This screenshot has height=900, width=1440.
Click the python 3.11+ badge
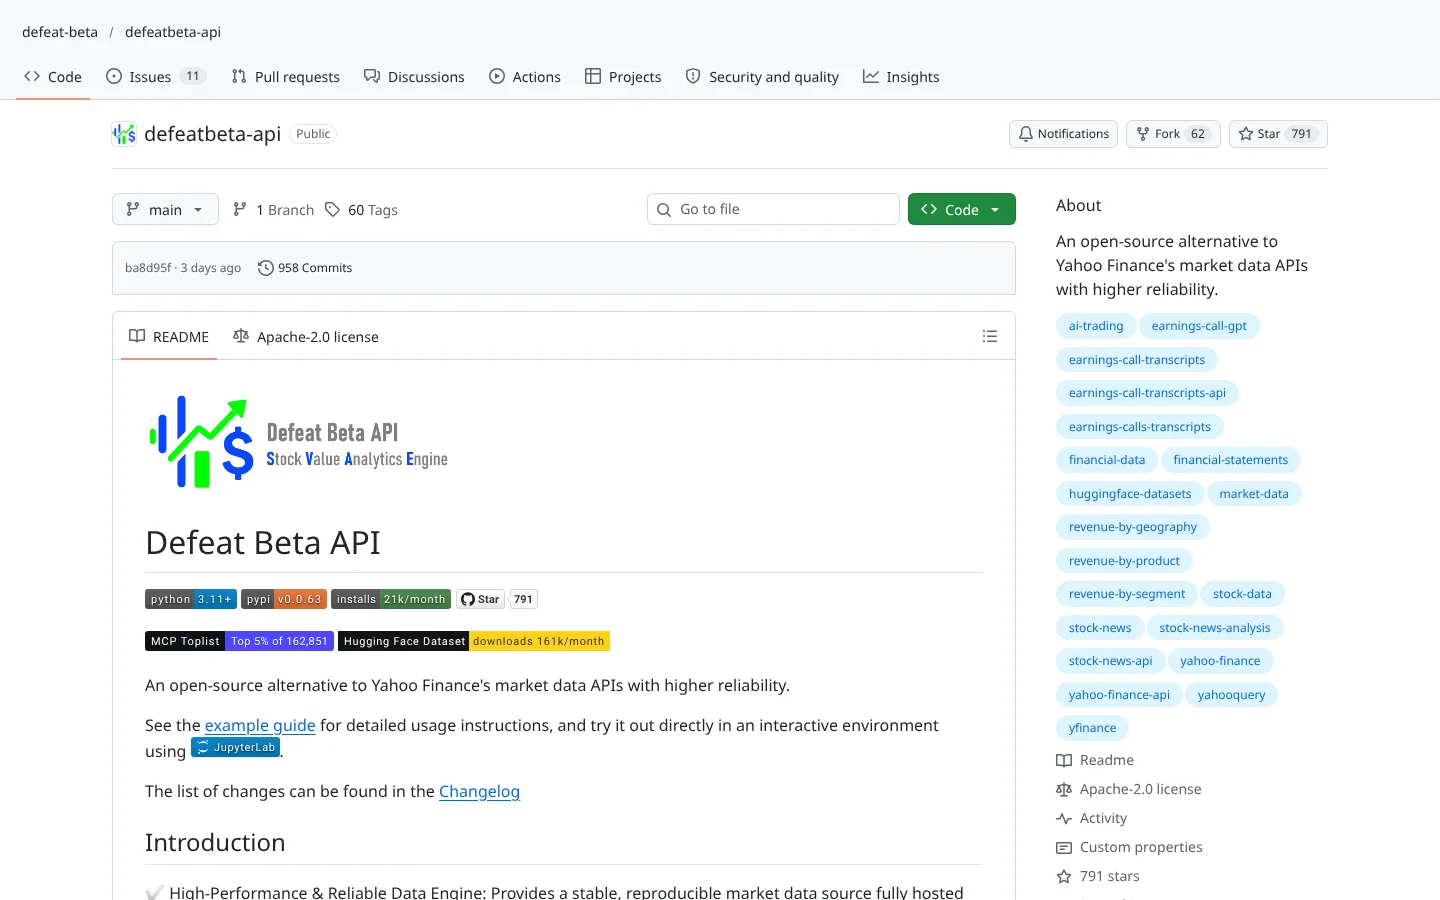point(191,599)
